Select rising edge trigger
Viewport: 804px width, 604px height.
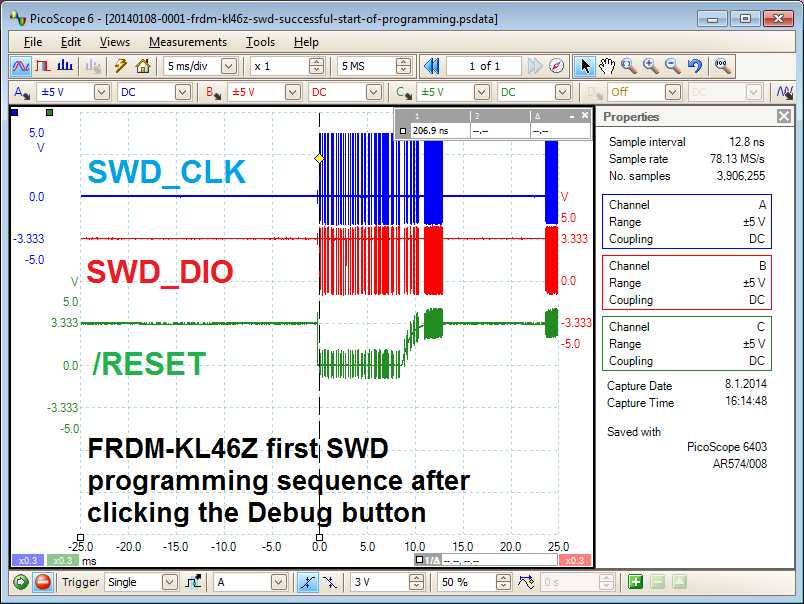point(308,582)
